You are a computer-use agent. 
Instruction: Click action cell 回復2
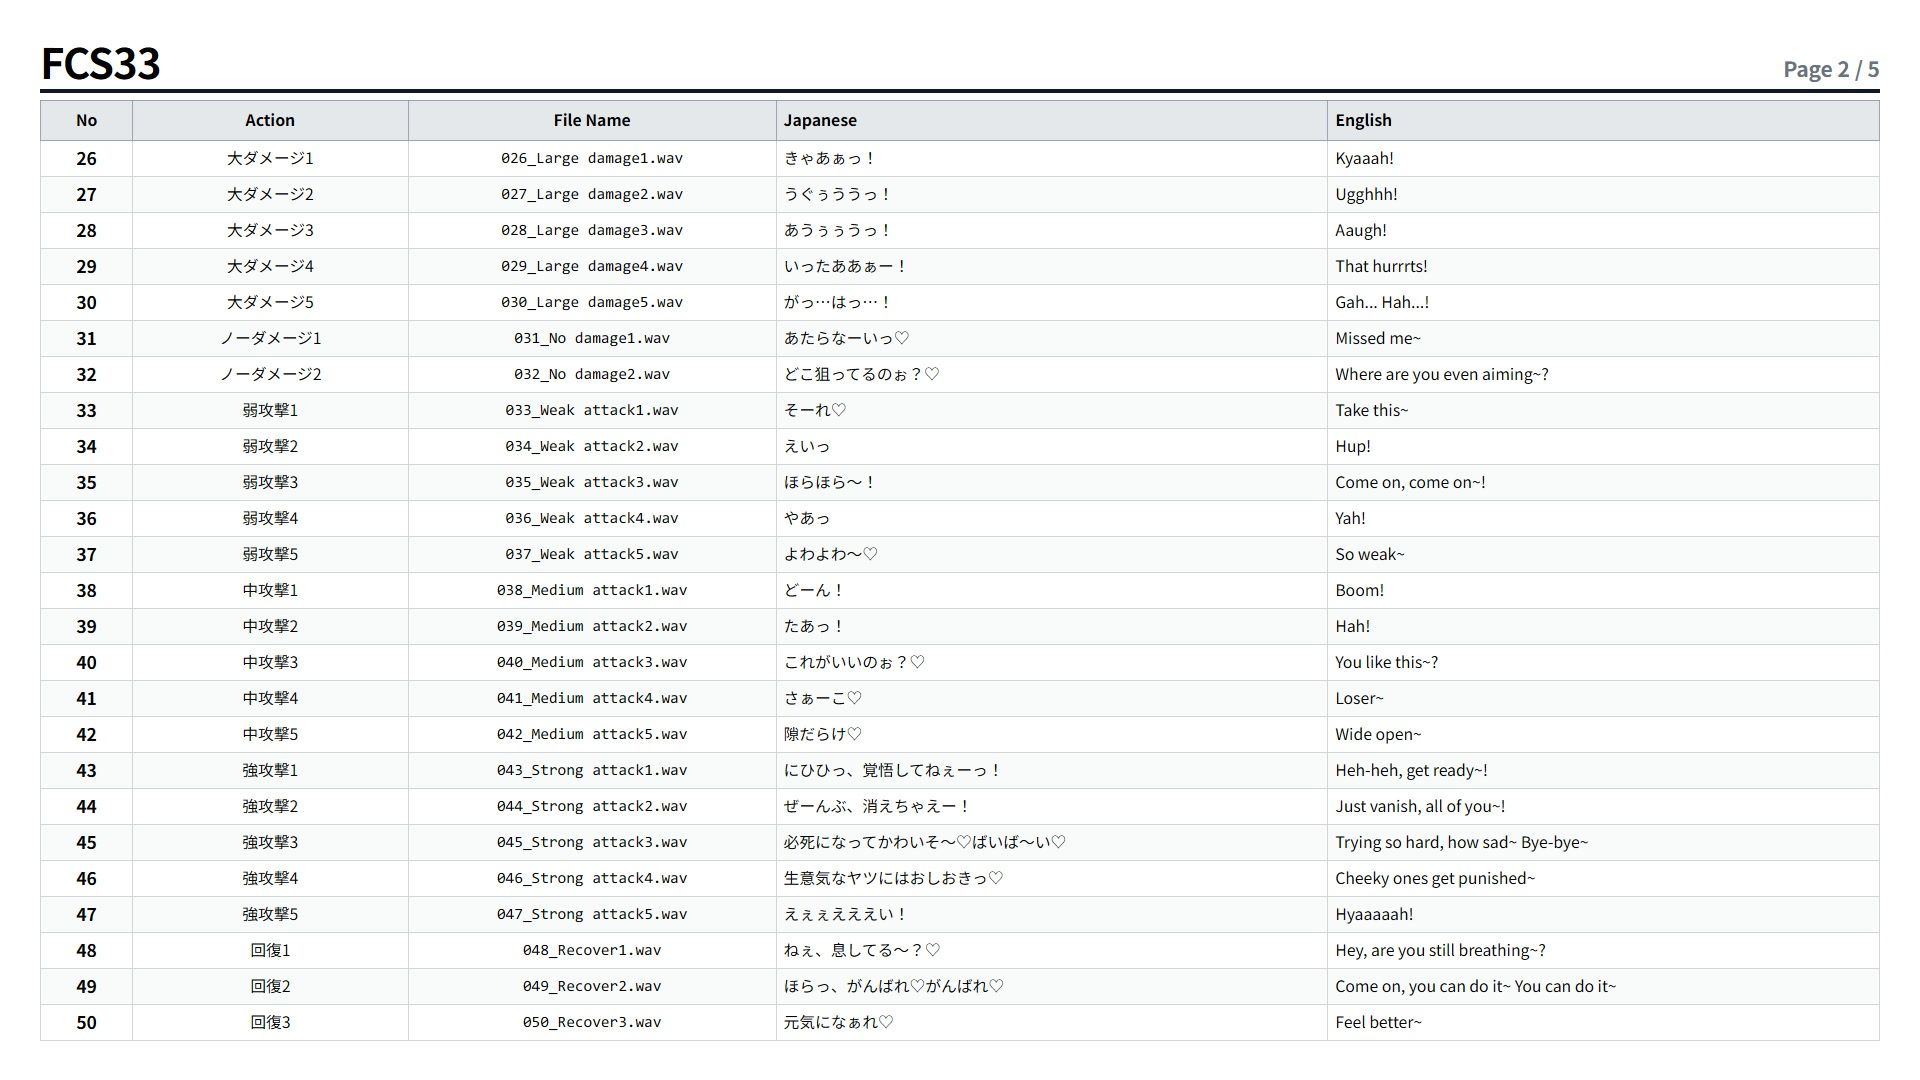point(270,986)
